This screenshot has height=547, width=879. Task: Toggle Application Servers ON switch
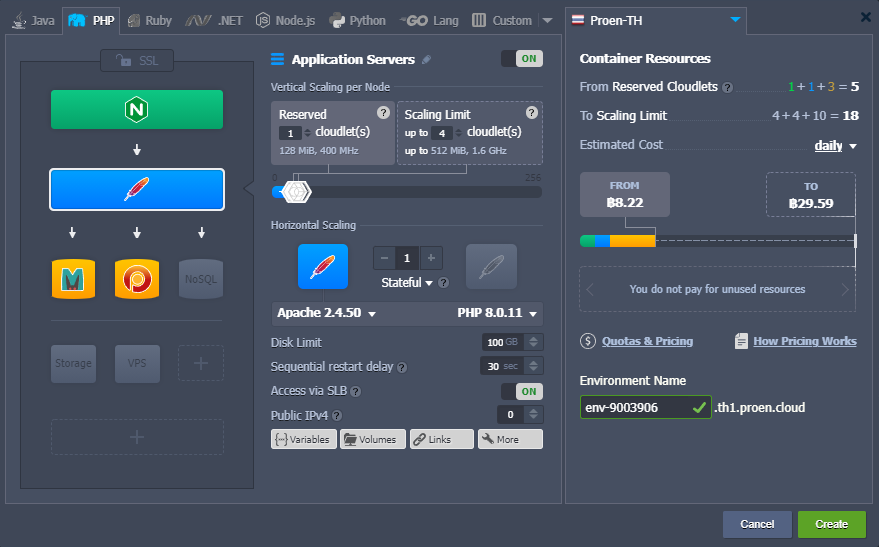point(522,59)
